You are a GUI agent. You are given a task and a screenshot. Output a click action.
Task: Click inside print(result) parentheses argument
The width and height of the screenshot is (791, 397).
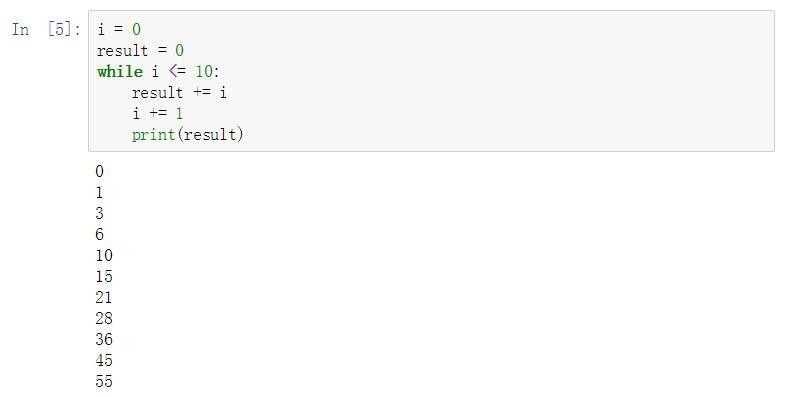click(x=210, y=135)
